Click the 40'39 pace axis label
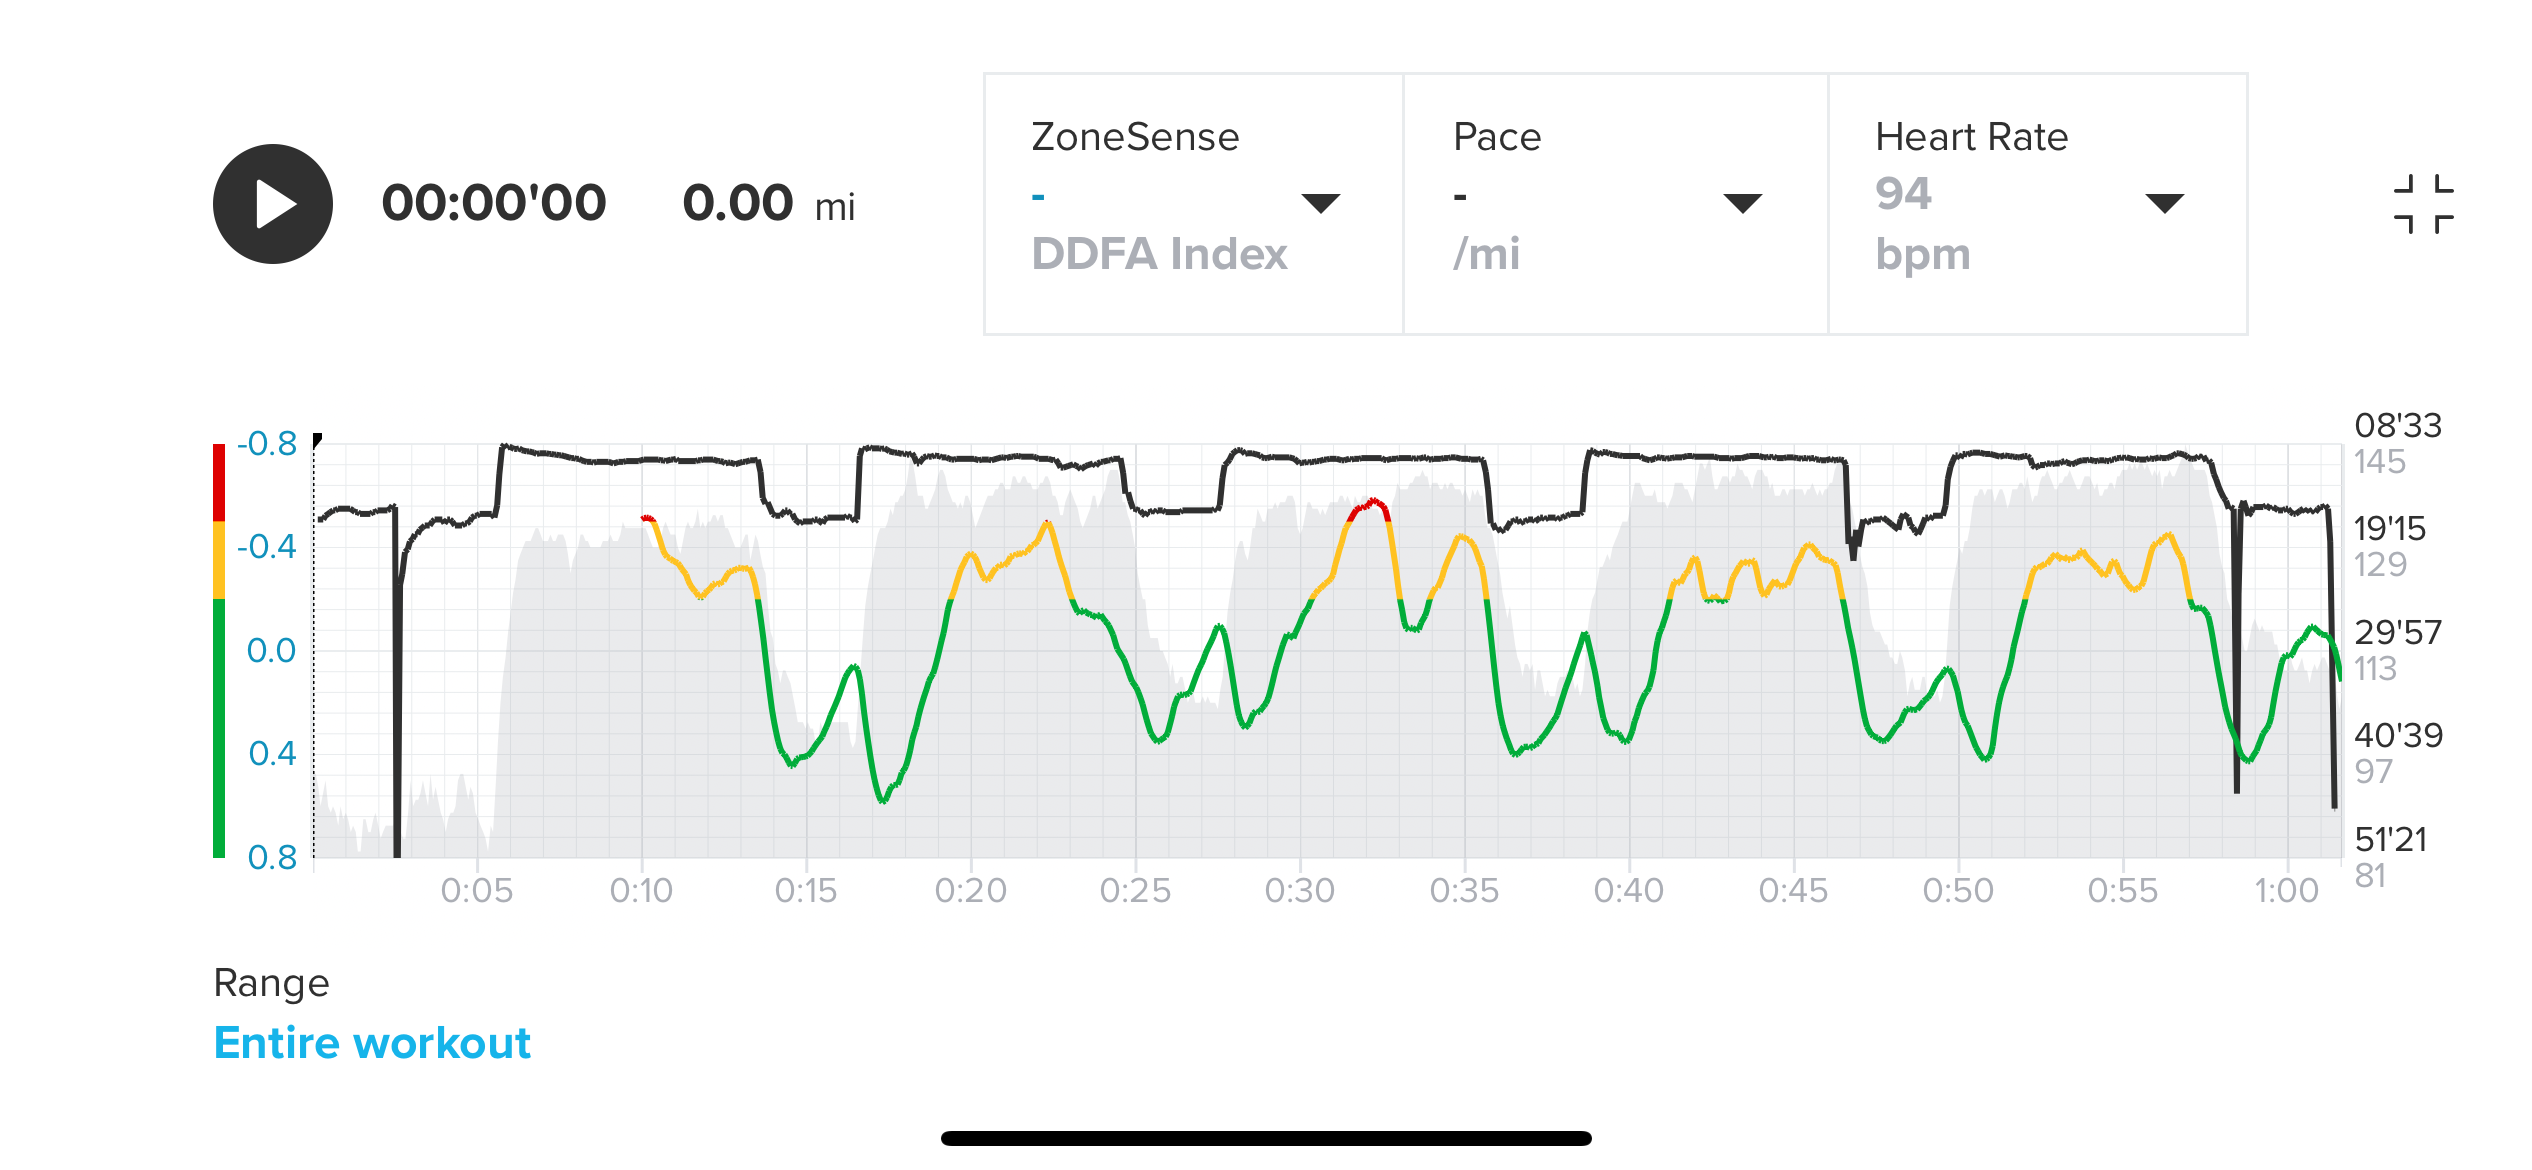The image size is (2532, 1170). [2398, 736]
